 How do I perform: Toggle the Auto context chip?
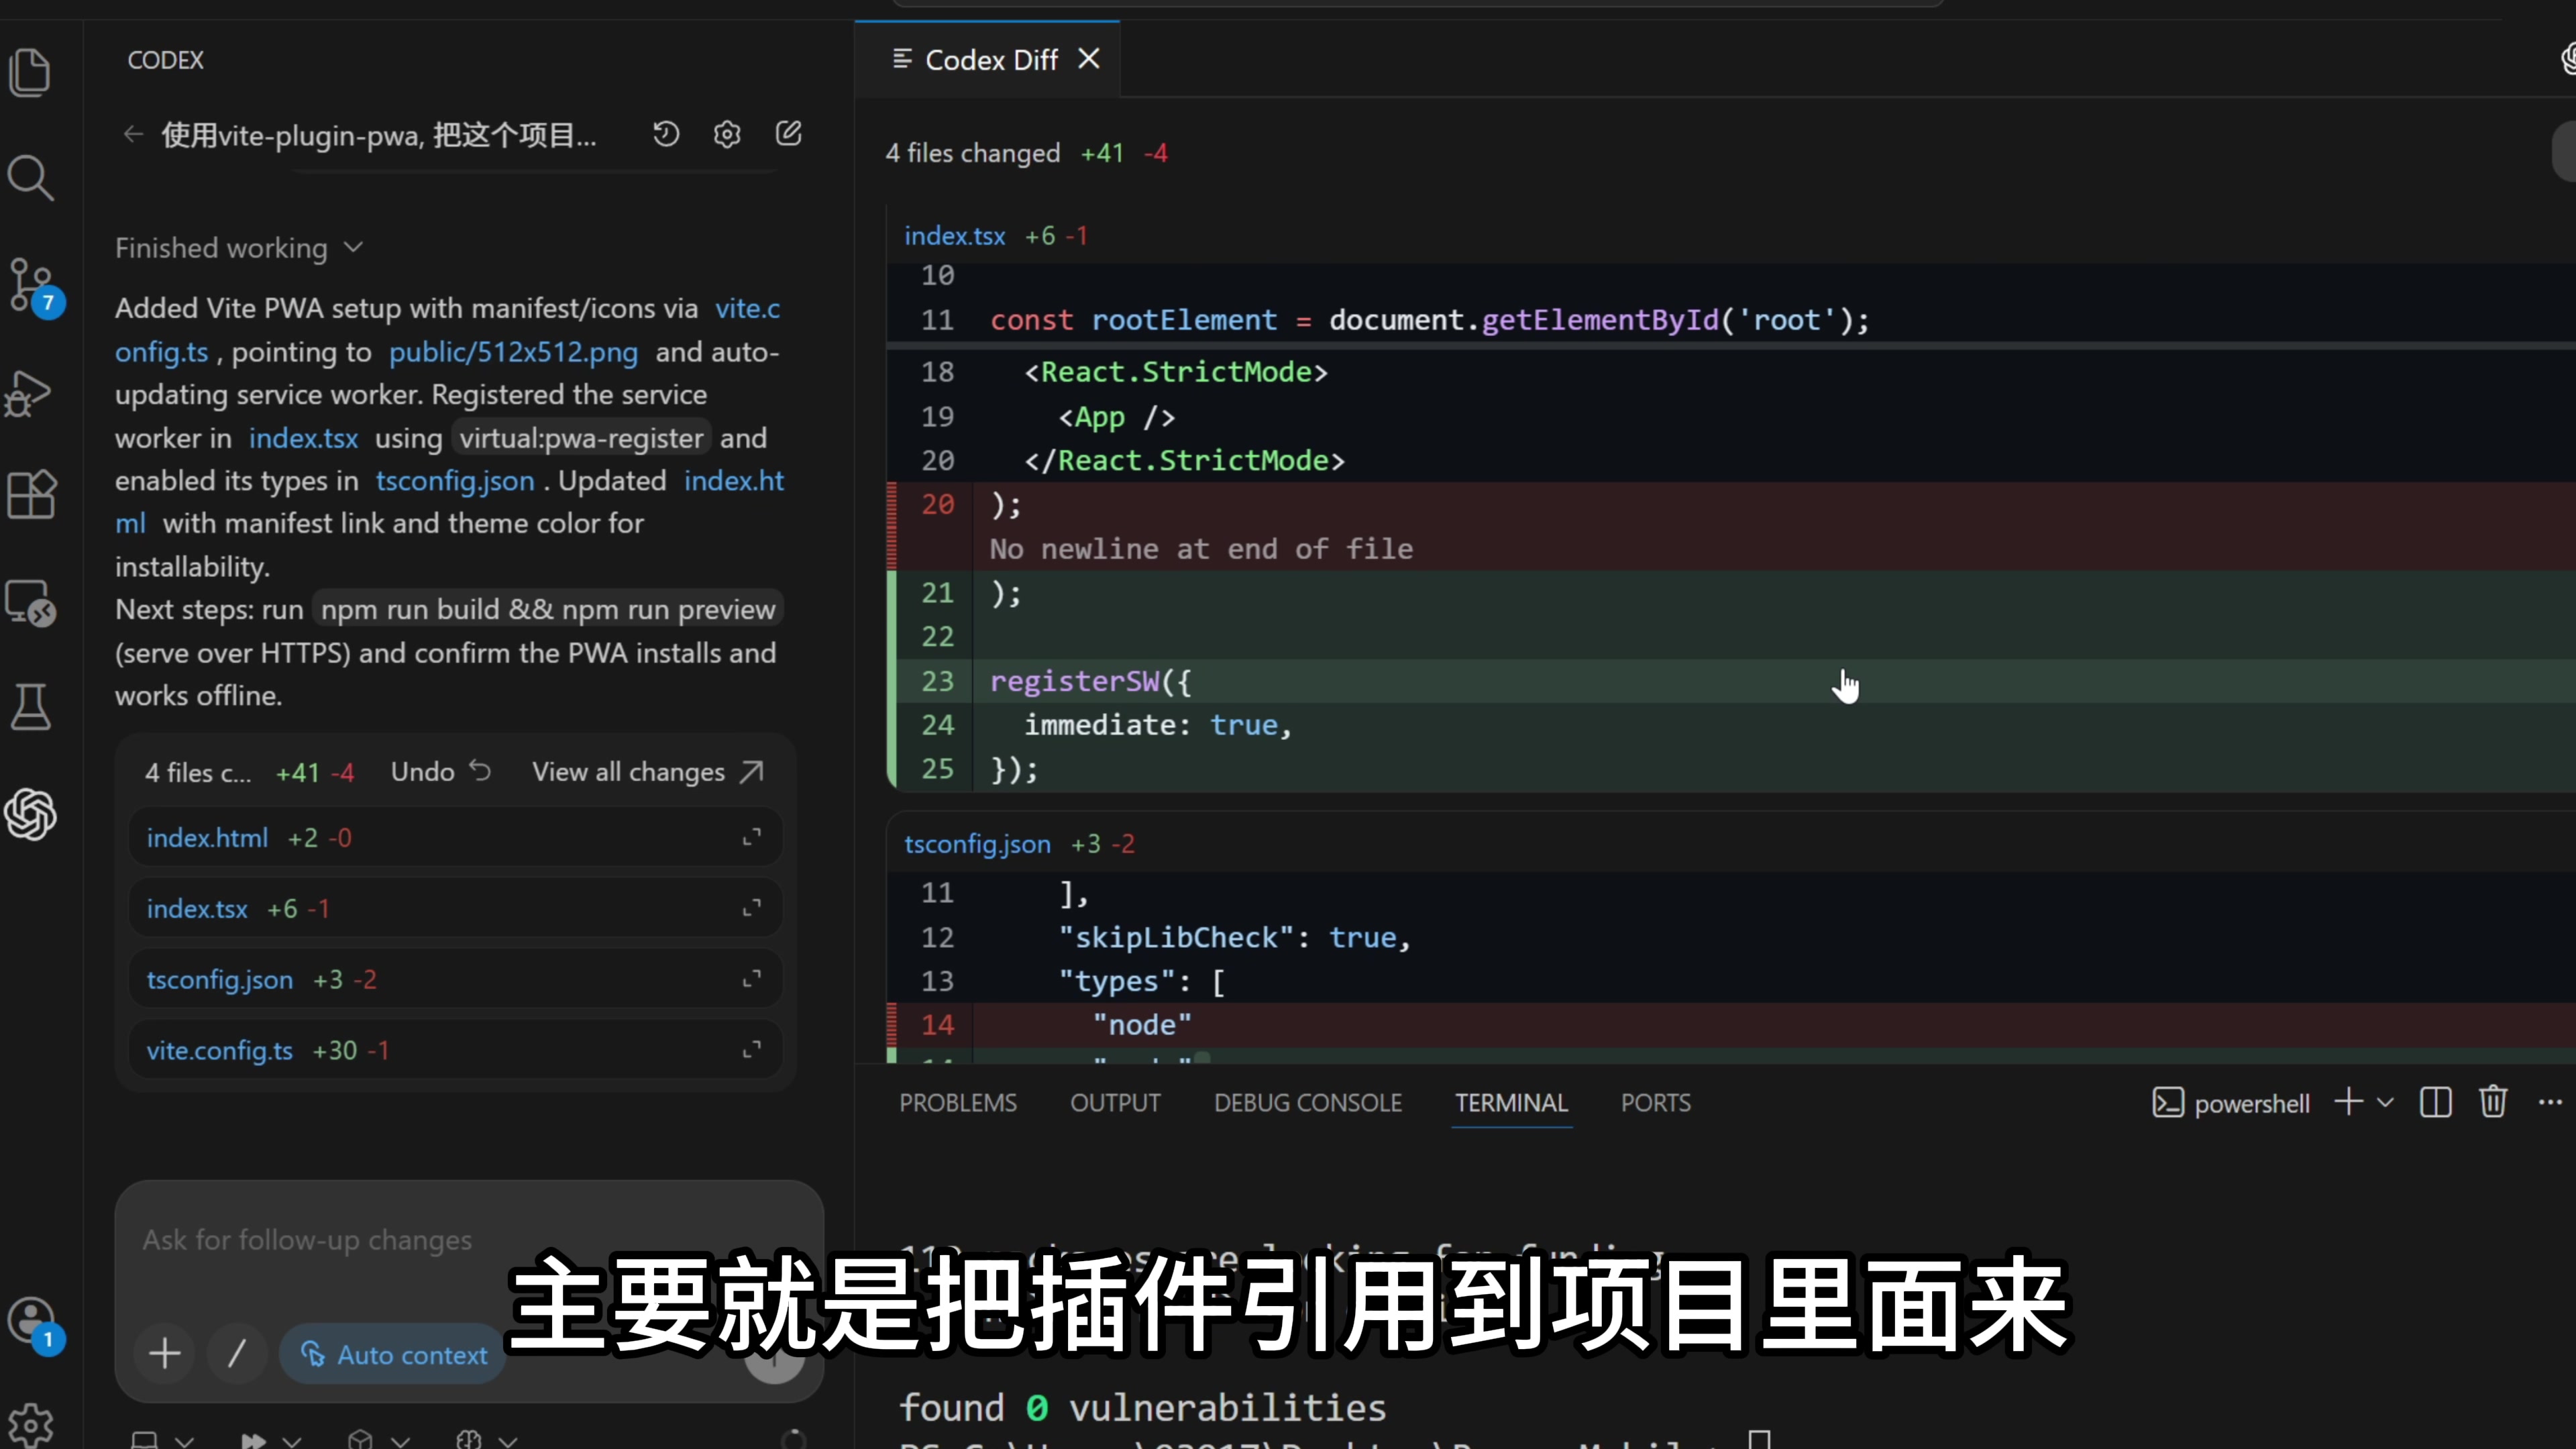click(393, 1355)
